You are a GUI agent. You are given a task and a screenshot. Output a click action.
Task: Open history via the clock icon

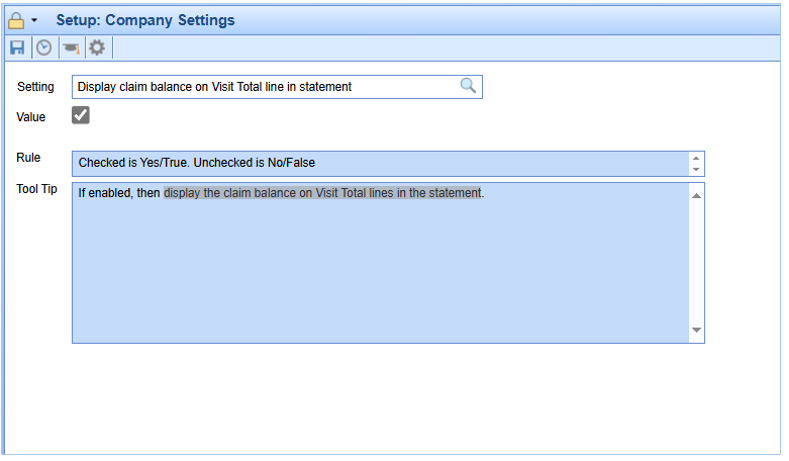point(44,48)
